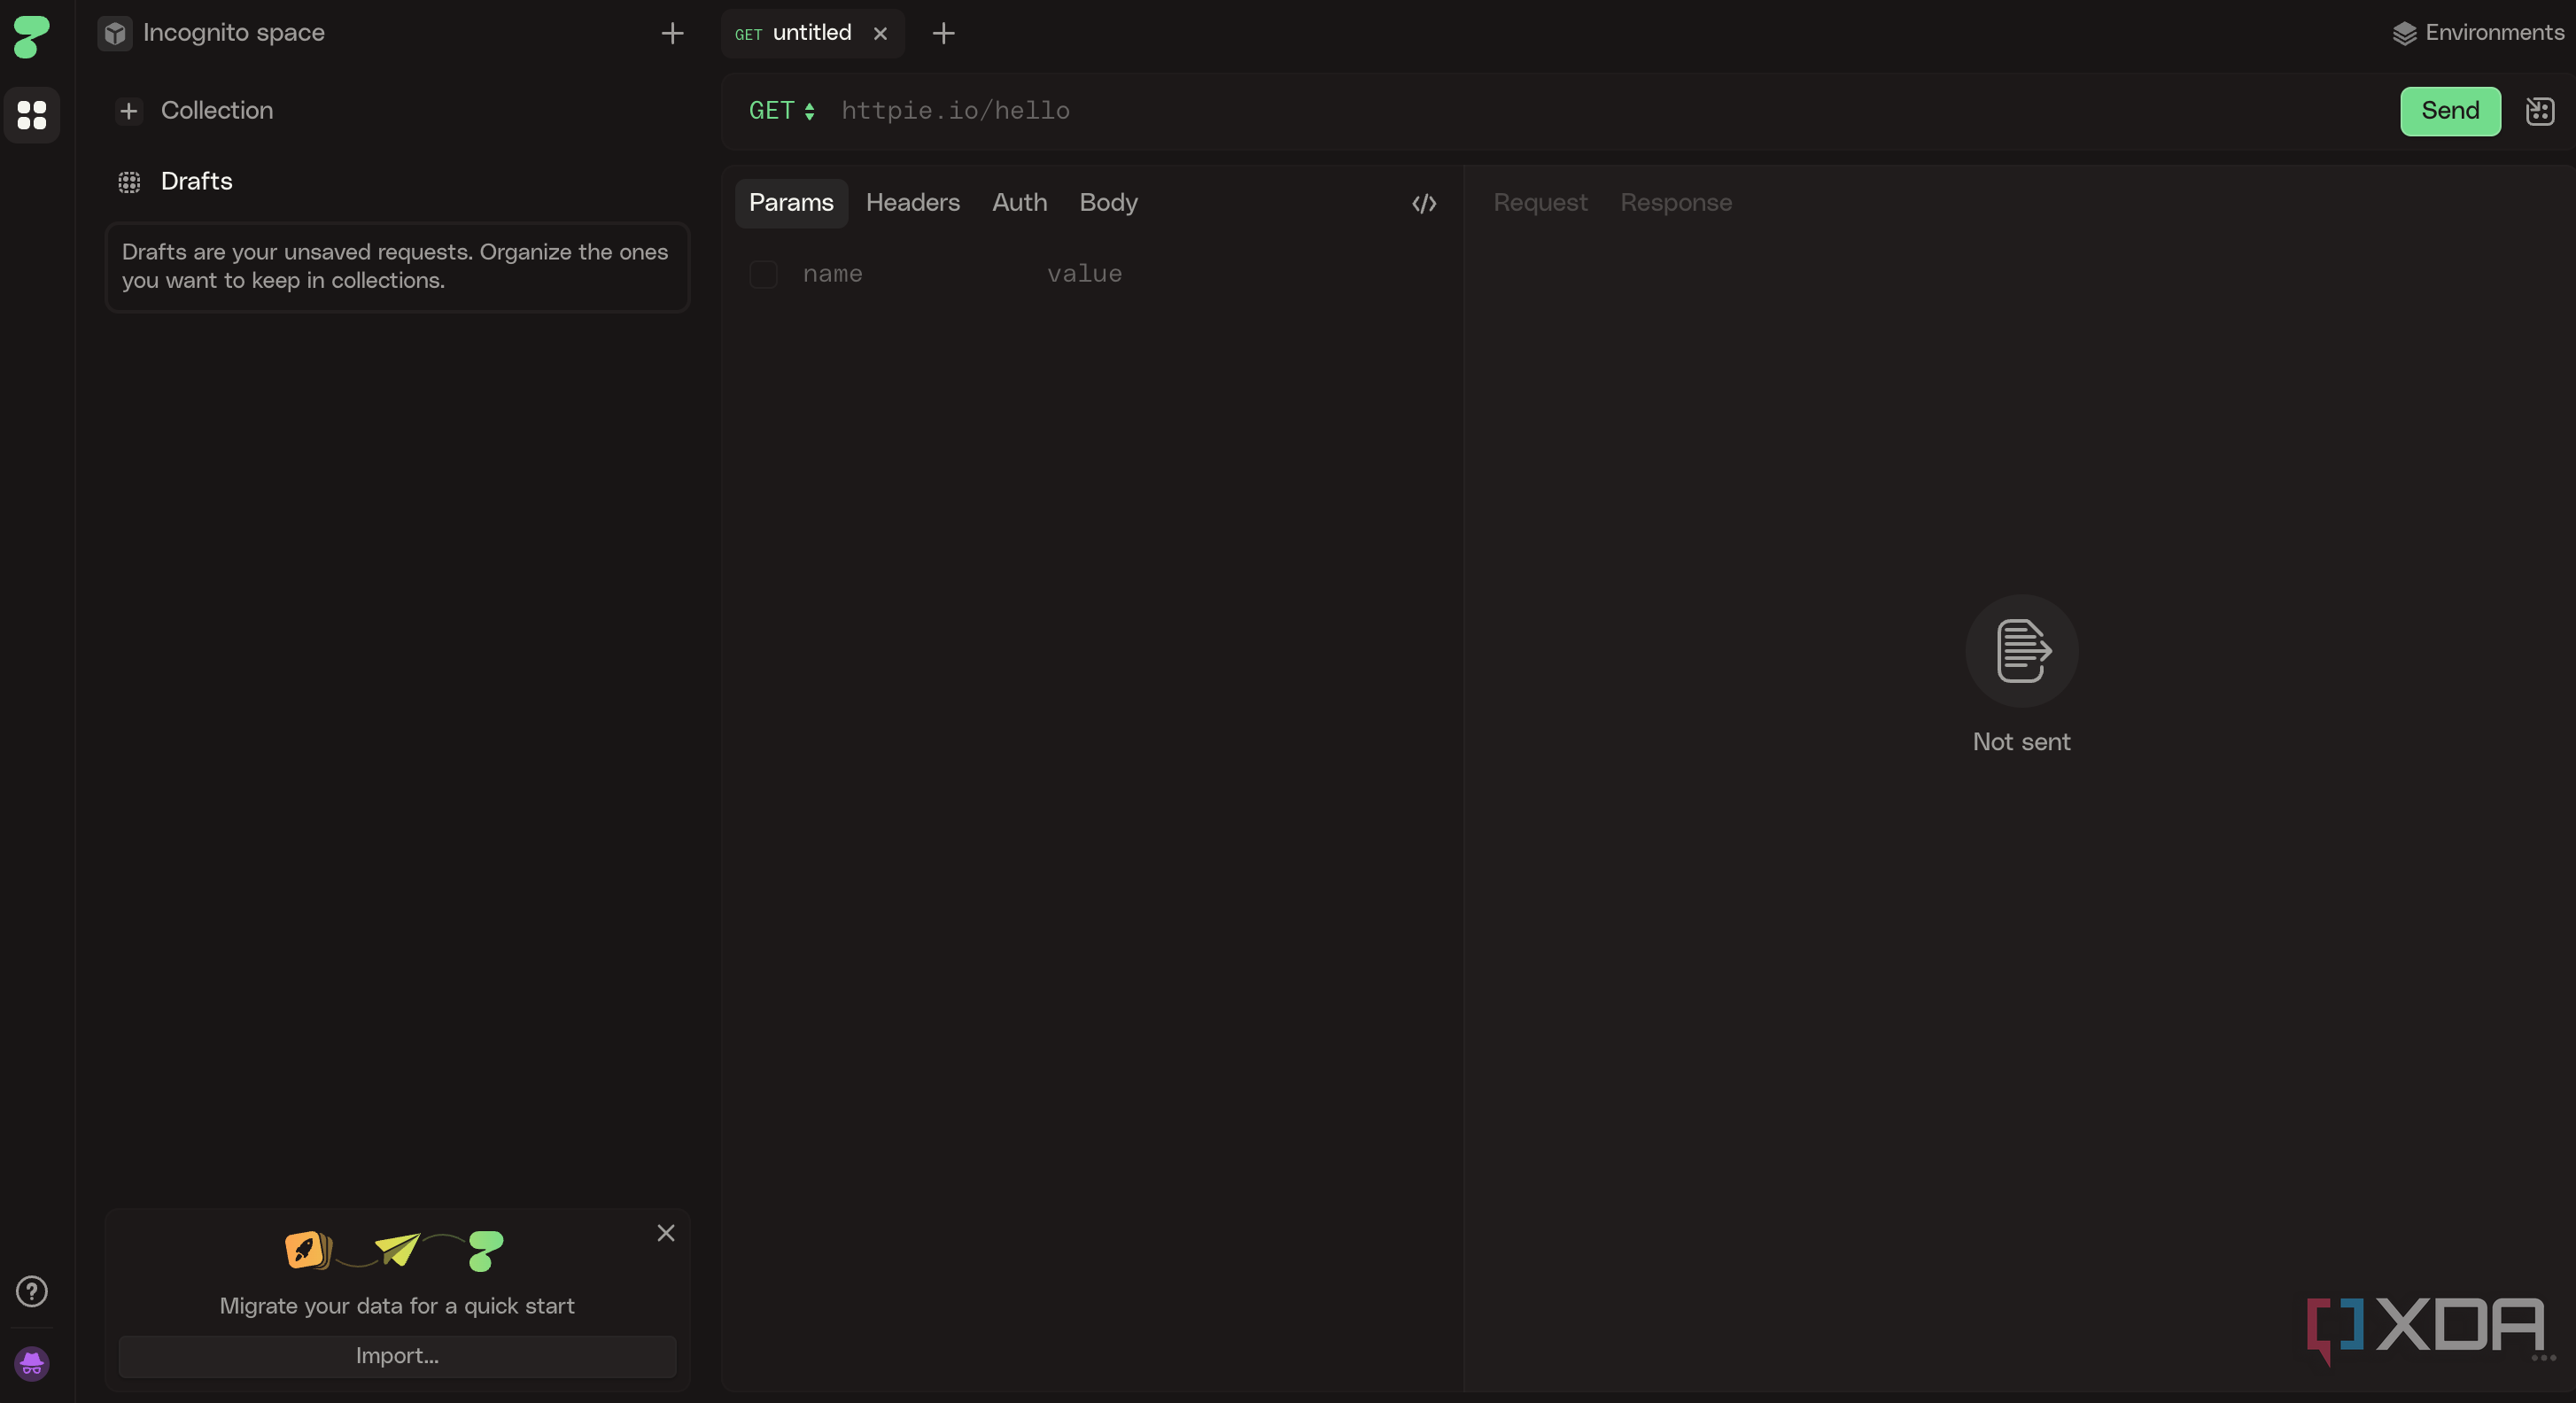Image resolution: width=2576 pixels, height=1403 pixels.
Task: Select the Response panel tab
Action: pyautogui.click(x=1676, y=203)
